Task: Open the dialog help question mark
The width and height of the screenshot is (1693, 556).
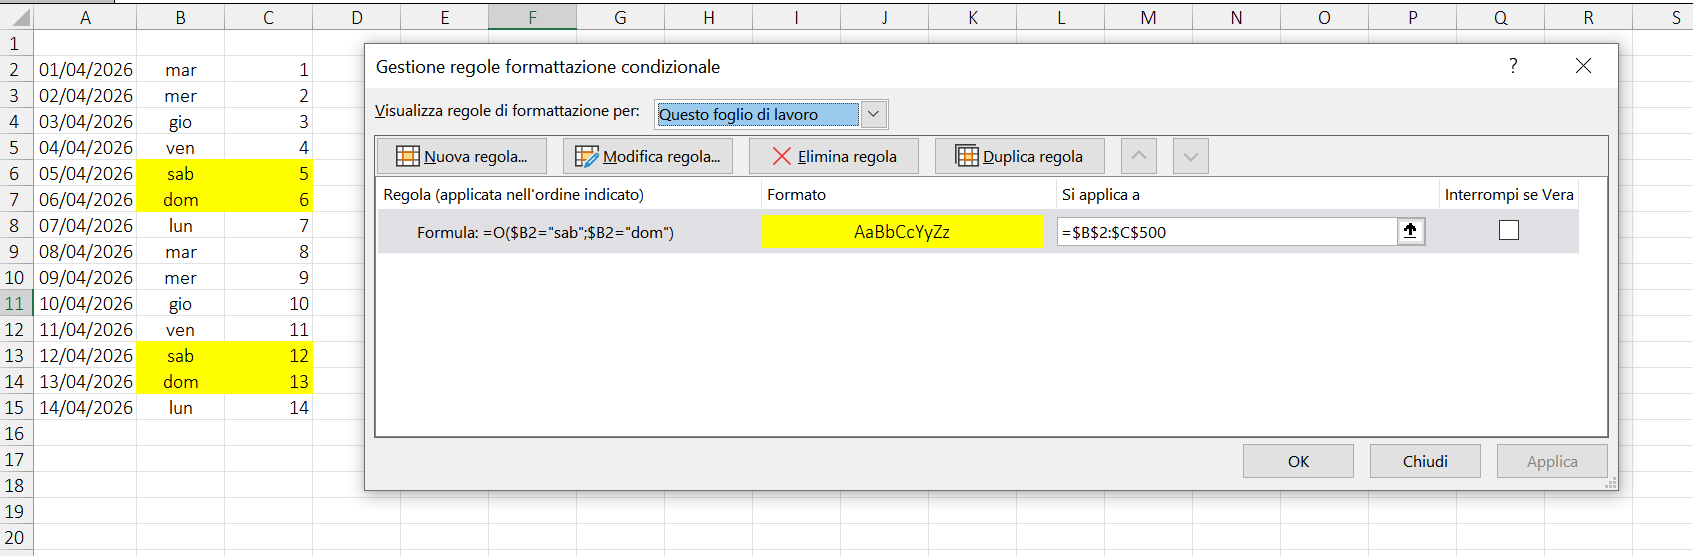Action: coord(1513,66)
